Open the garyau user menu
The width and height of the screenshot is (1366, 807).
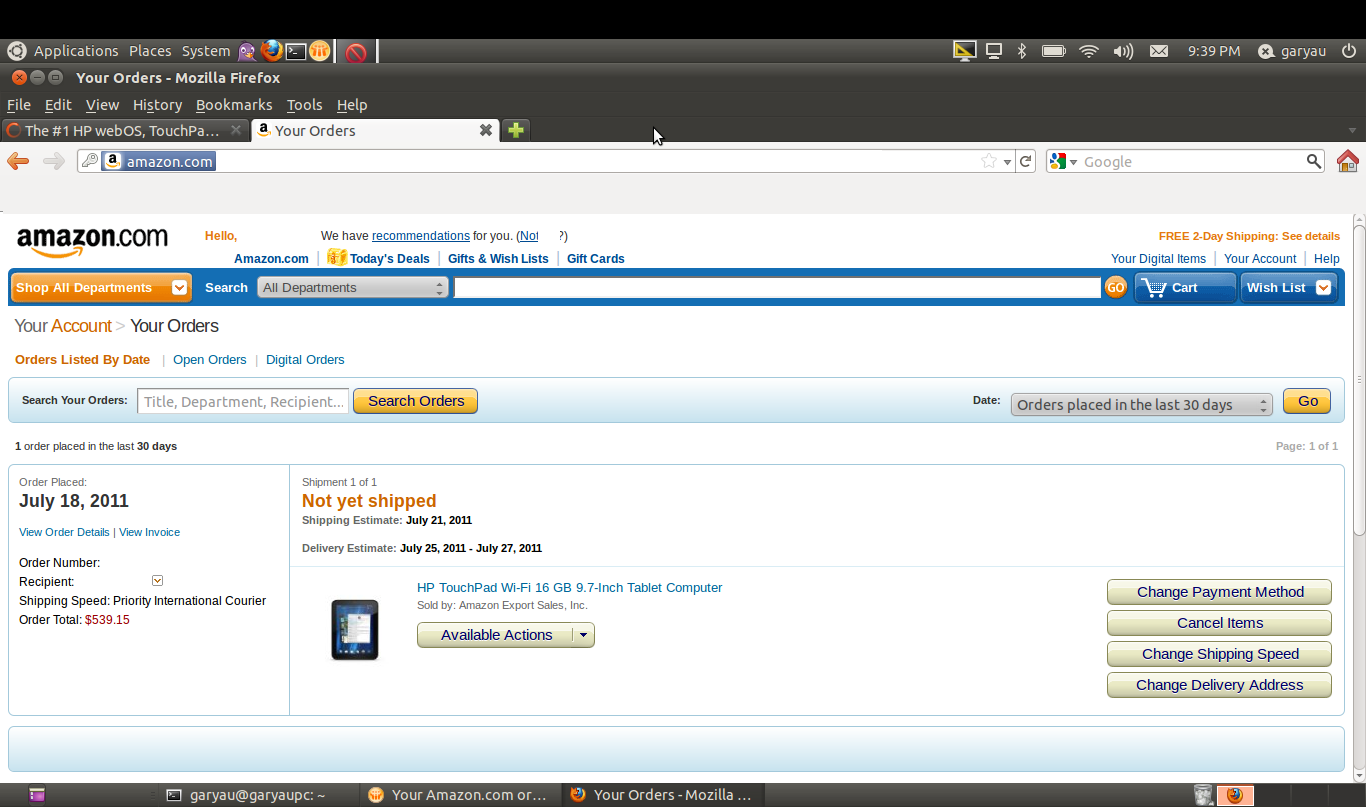click(x=1292, y=51)
